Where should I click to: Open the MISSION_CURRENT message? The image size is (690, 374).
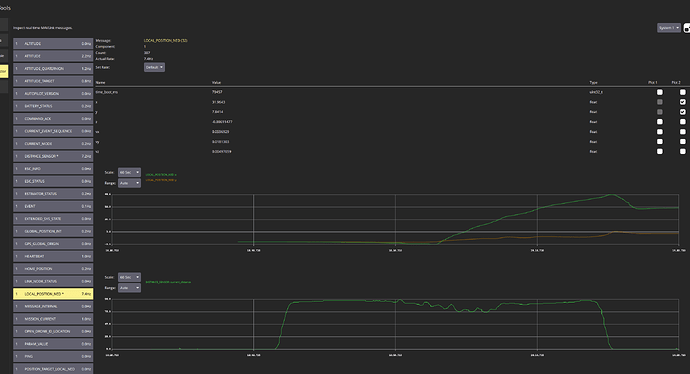53,319
